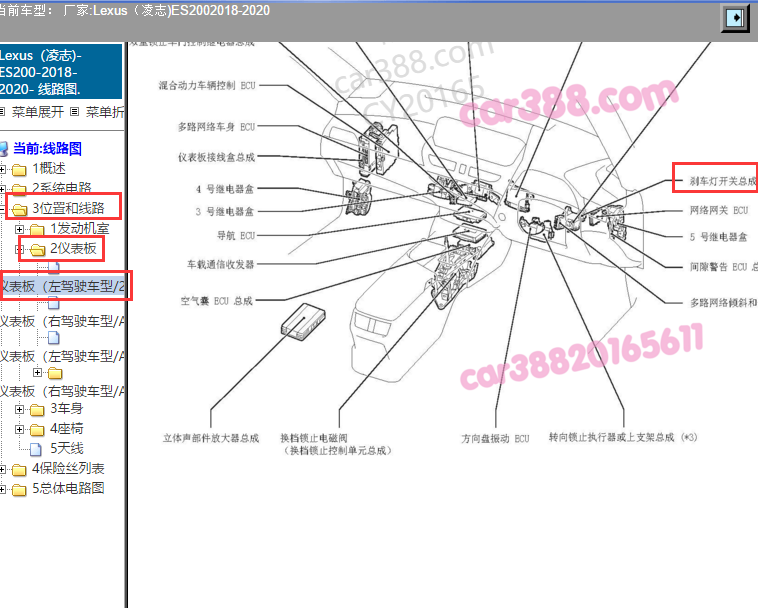Click the 混合动力车辆控制 ECU label
Viewport: 758px width, 608px height.
[207, 86]
